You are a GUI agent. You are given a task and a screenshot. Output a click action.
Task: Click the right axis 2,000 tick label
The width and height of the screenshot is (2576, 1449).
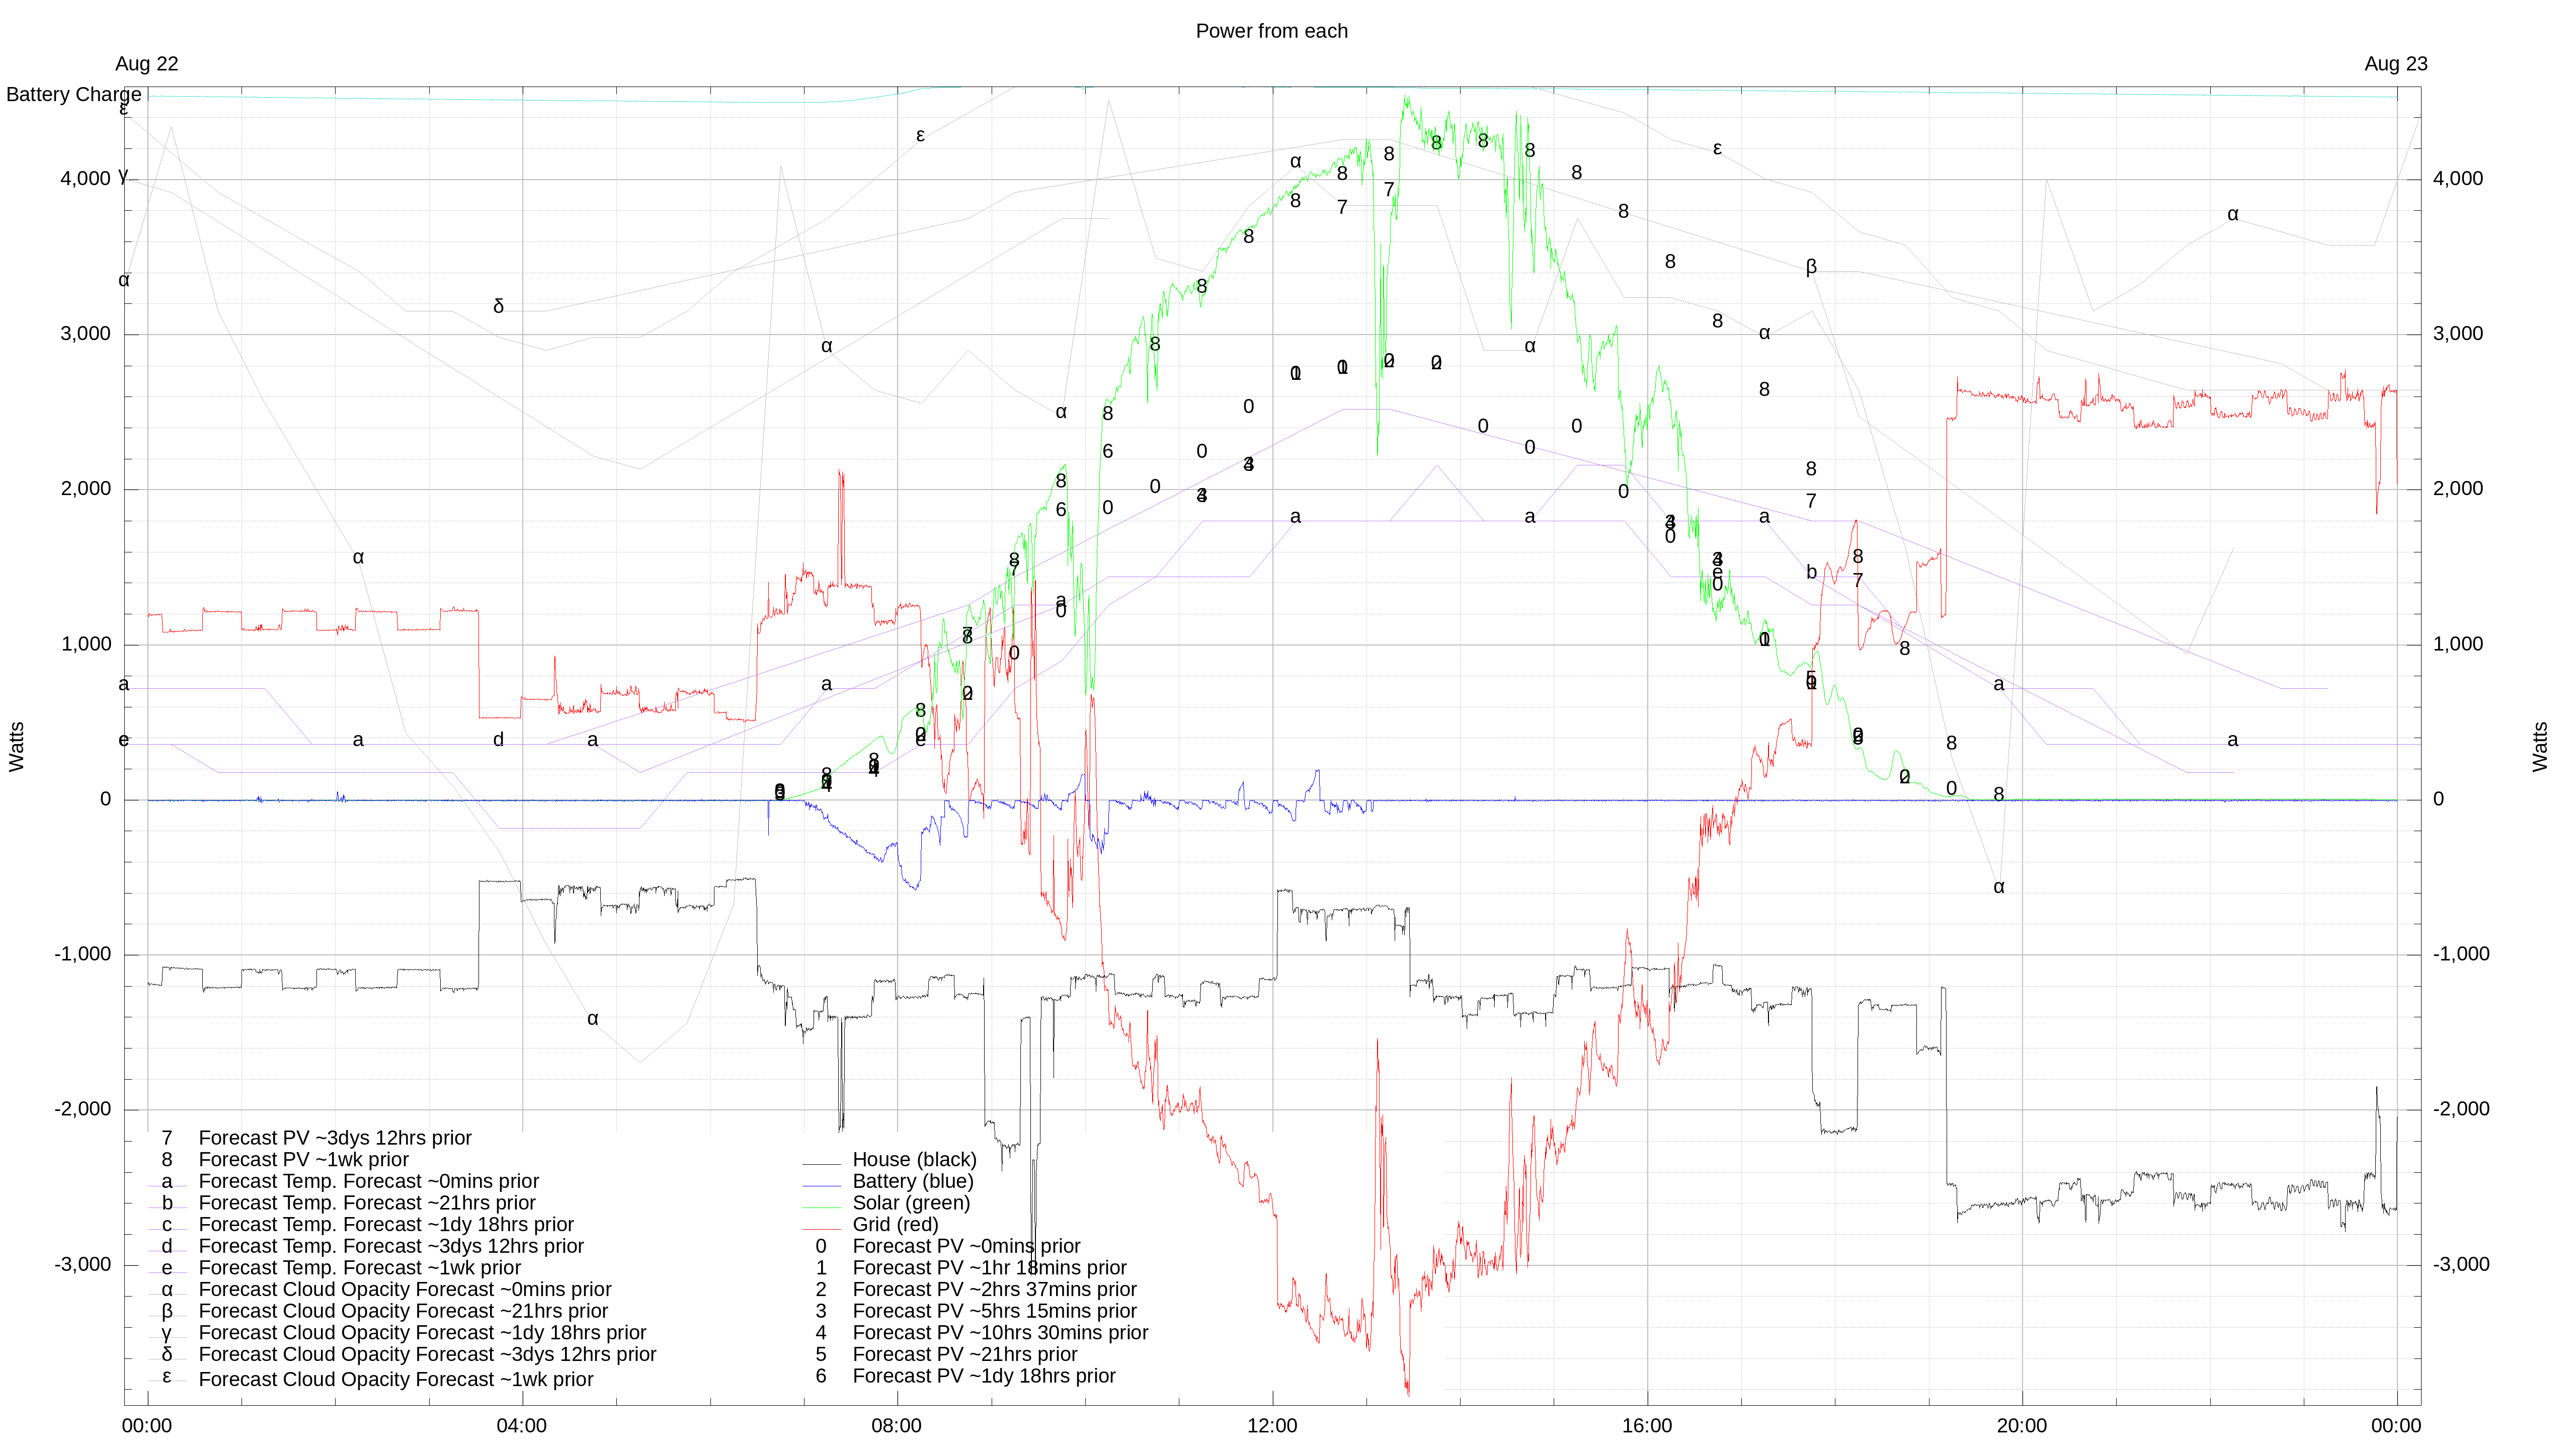point(2458,489)
